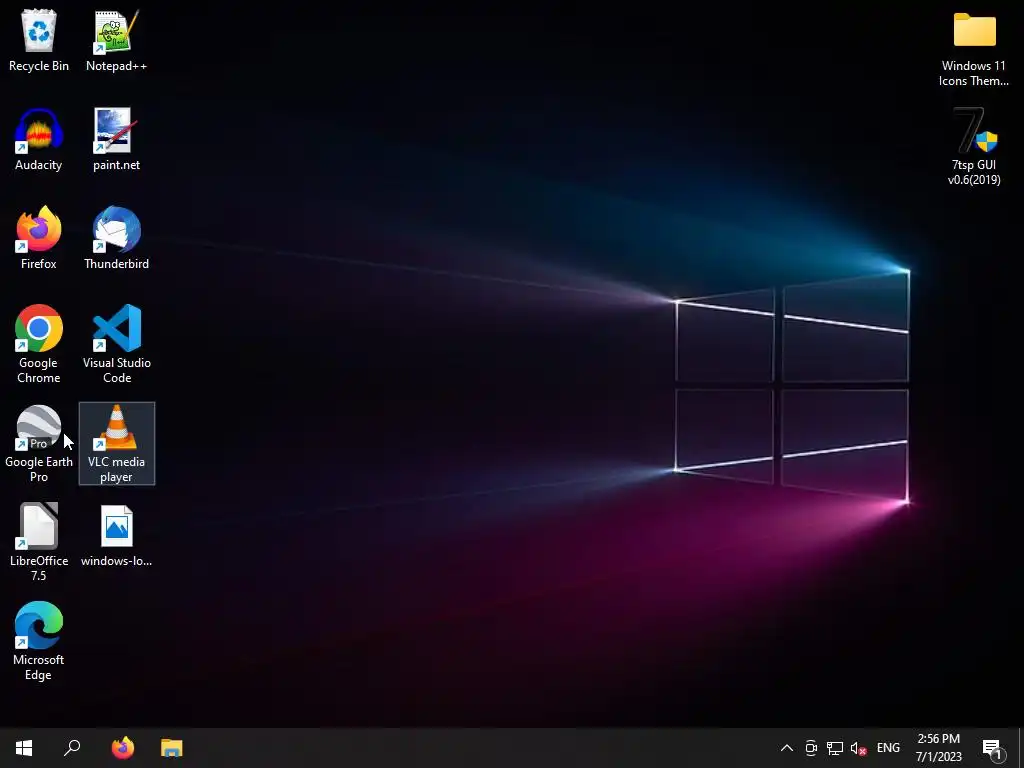Select the Notepad++ shortcut
The image size is (1024, 768).
pos(116,40)
